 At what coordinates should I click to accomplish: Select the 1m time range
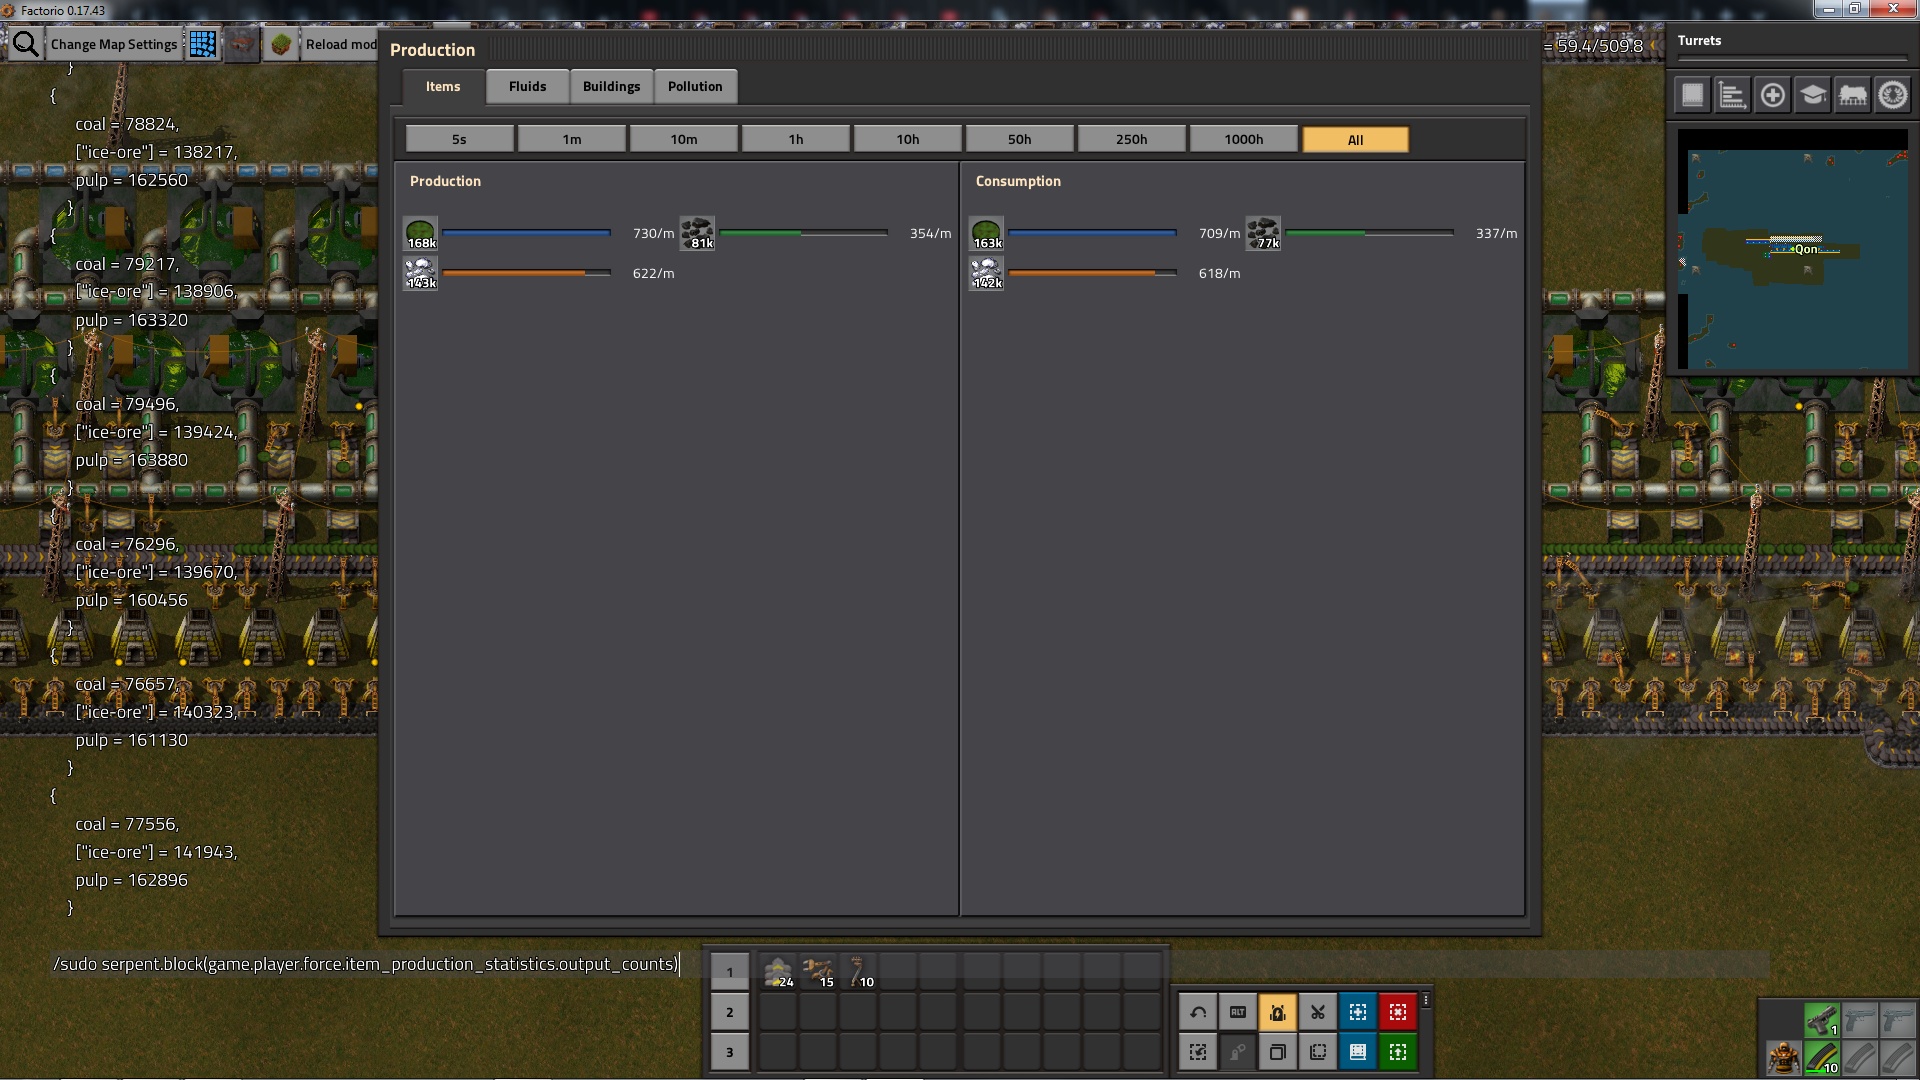572,139
